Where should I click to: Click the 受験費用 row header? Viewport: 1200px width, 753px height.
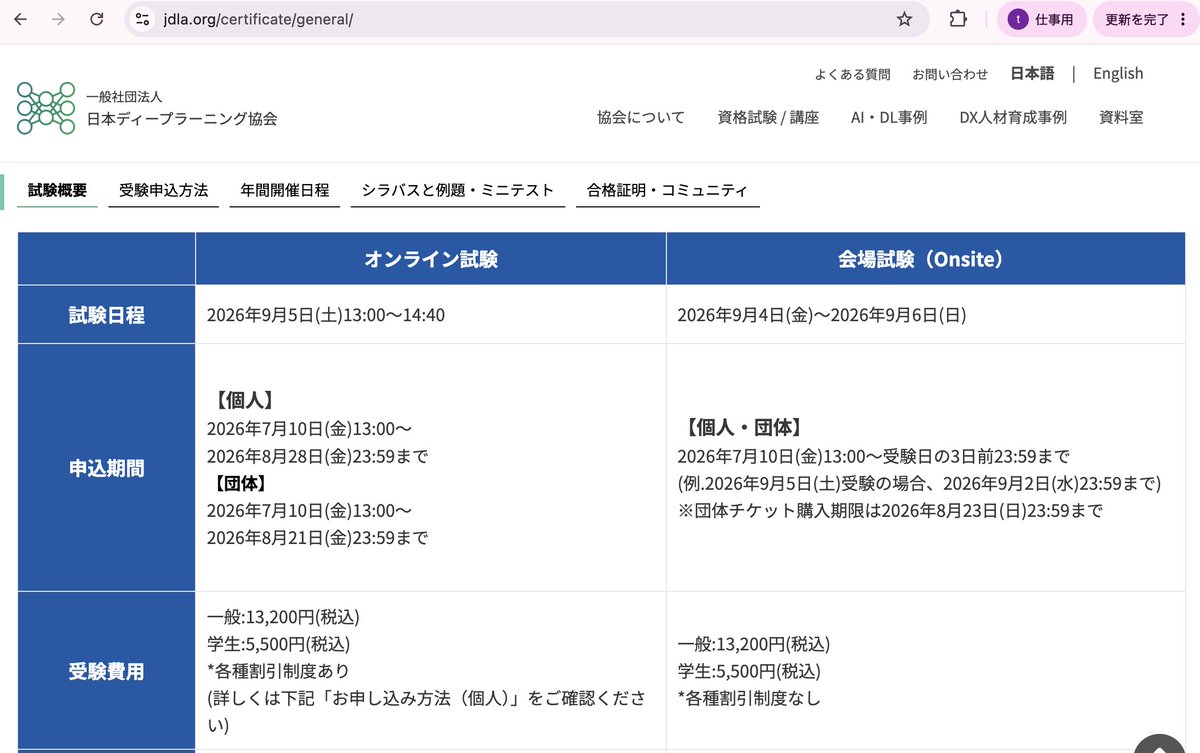(106, 671)
